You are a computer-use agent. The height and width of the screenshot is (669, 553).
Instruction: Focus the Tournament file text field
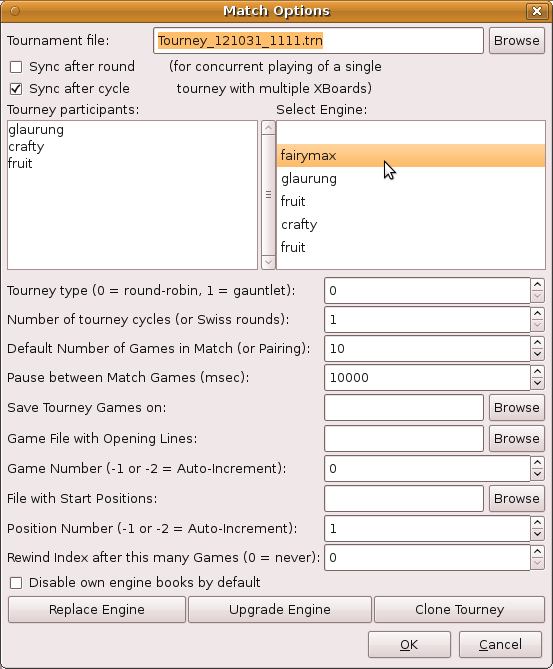tap(318, 41)
